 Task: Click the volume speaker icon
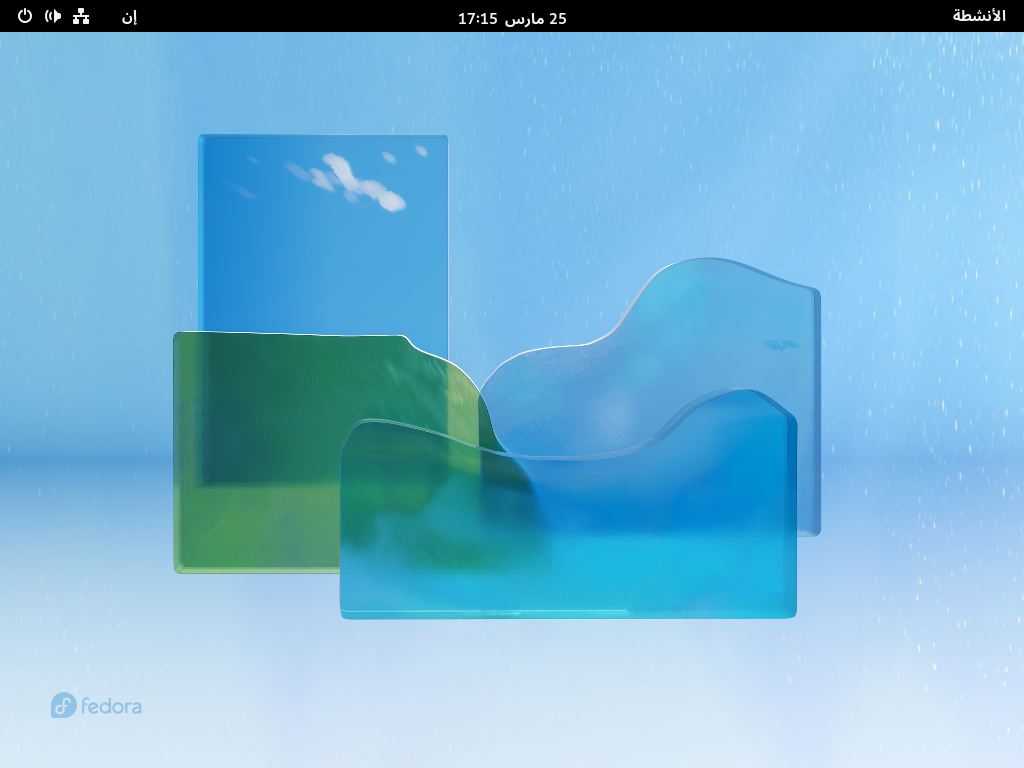point(53,16)
